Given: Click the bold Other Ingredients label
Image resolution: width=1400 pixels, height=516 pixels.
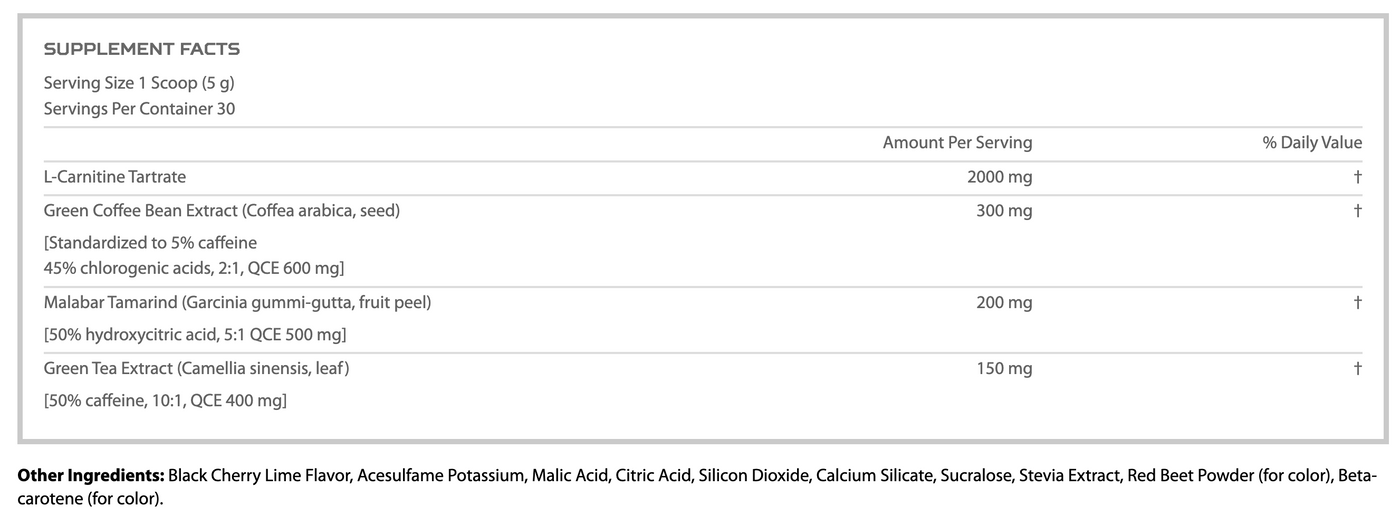Looking at the screenshot, I should (x=91, y=475).
